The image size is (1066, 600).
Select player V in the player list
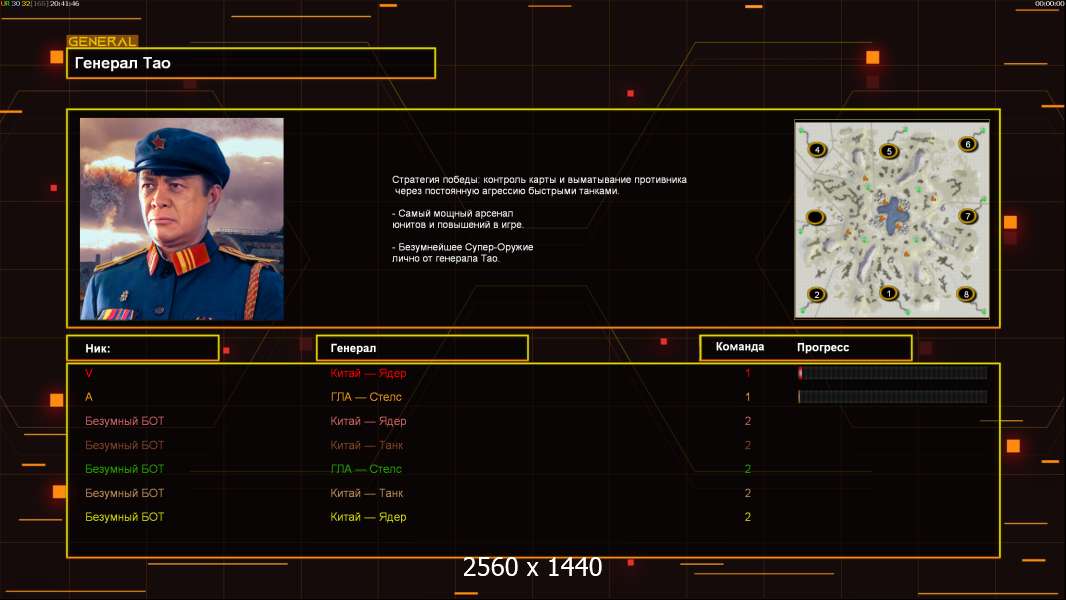89,373
